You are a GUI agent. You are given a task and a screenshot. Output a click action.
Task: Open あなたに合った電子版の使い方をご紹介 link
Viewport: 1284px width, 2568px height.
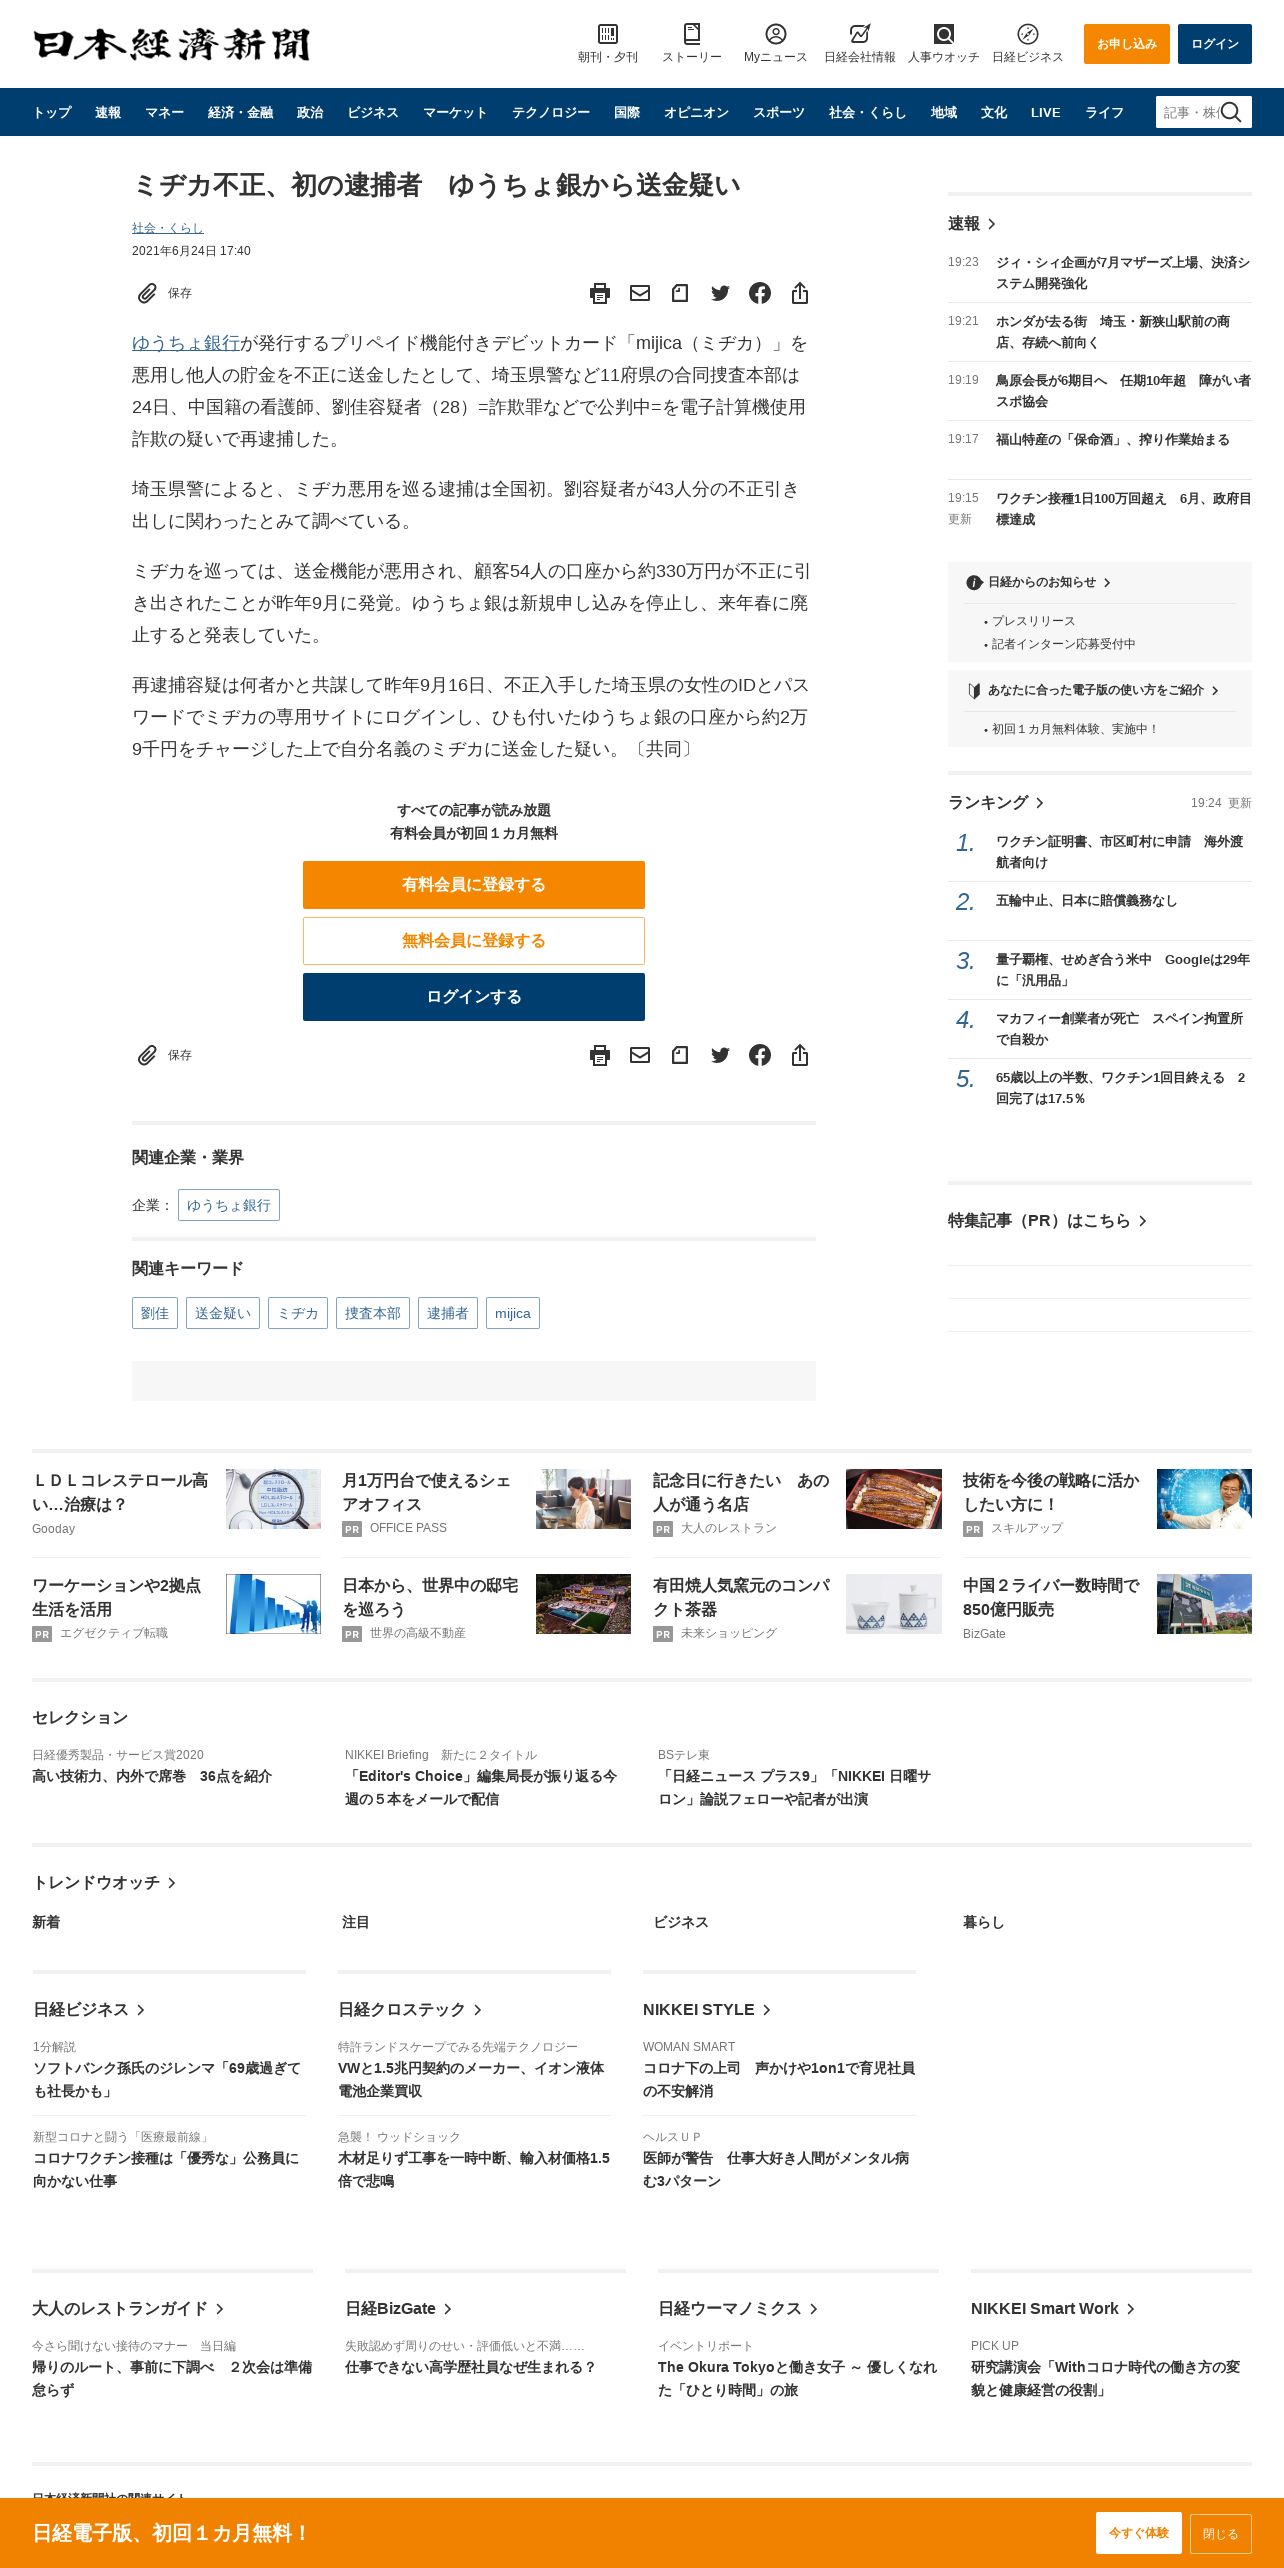click(x=1094, y=690)
